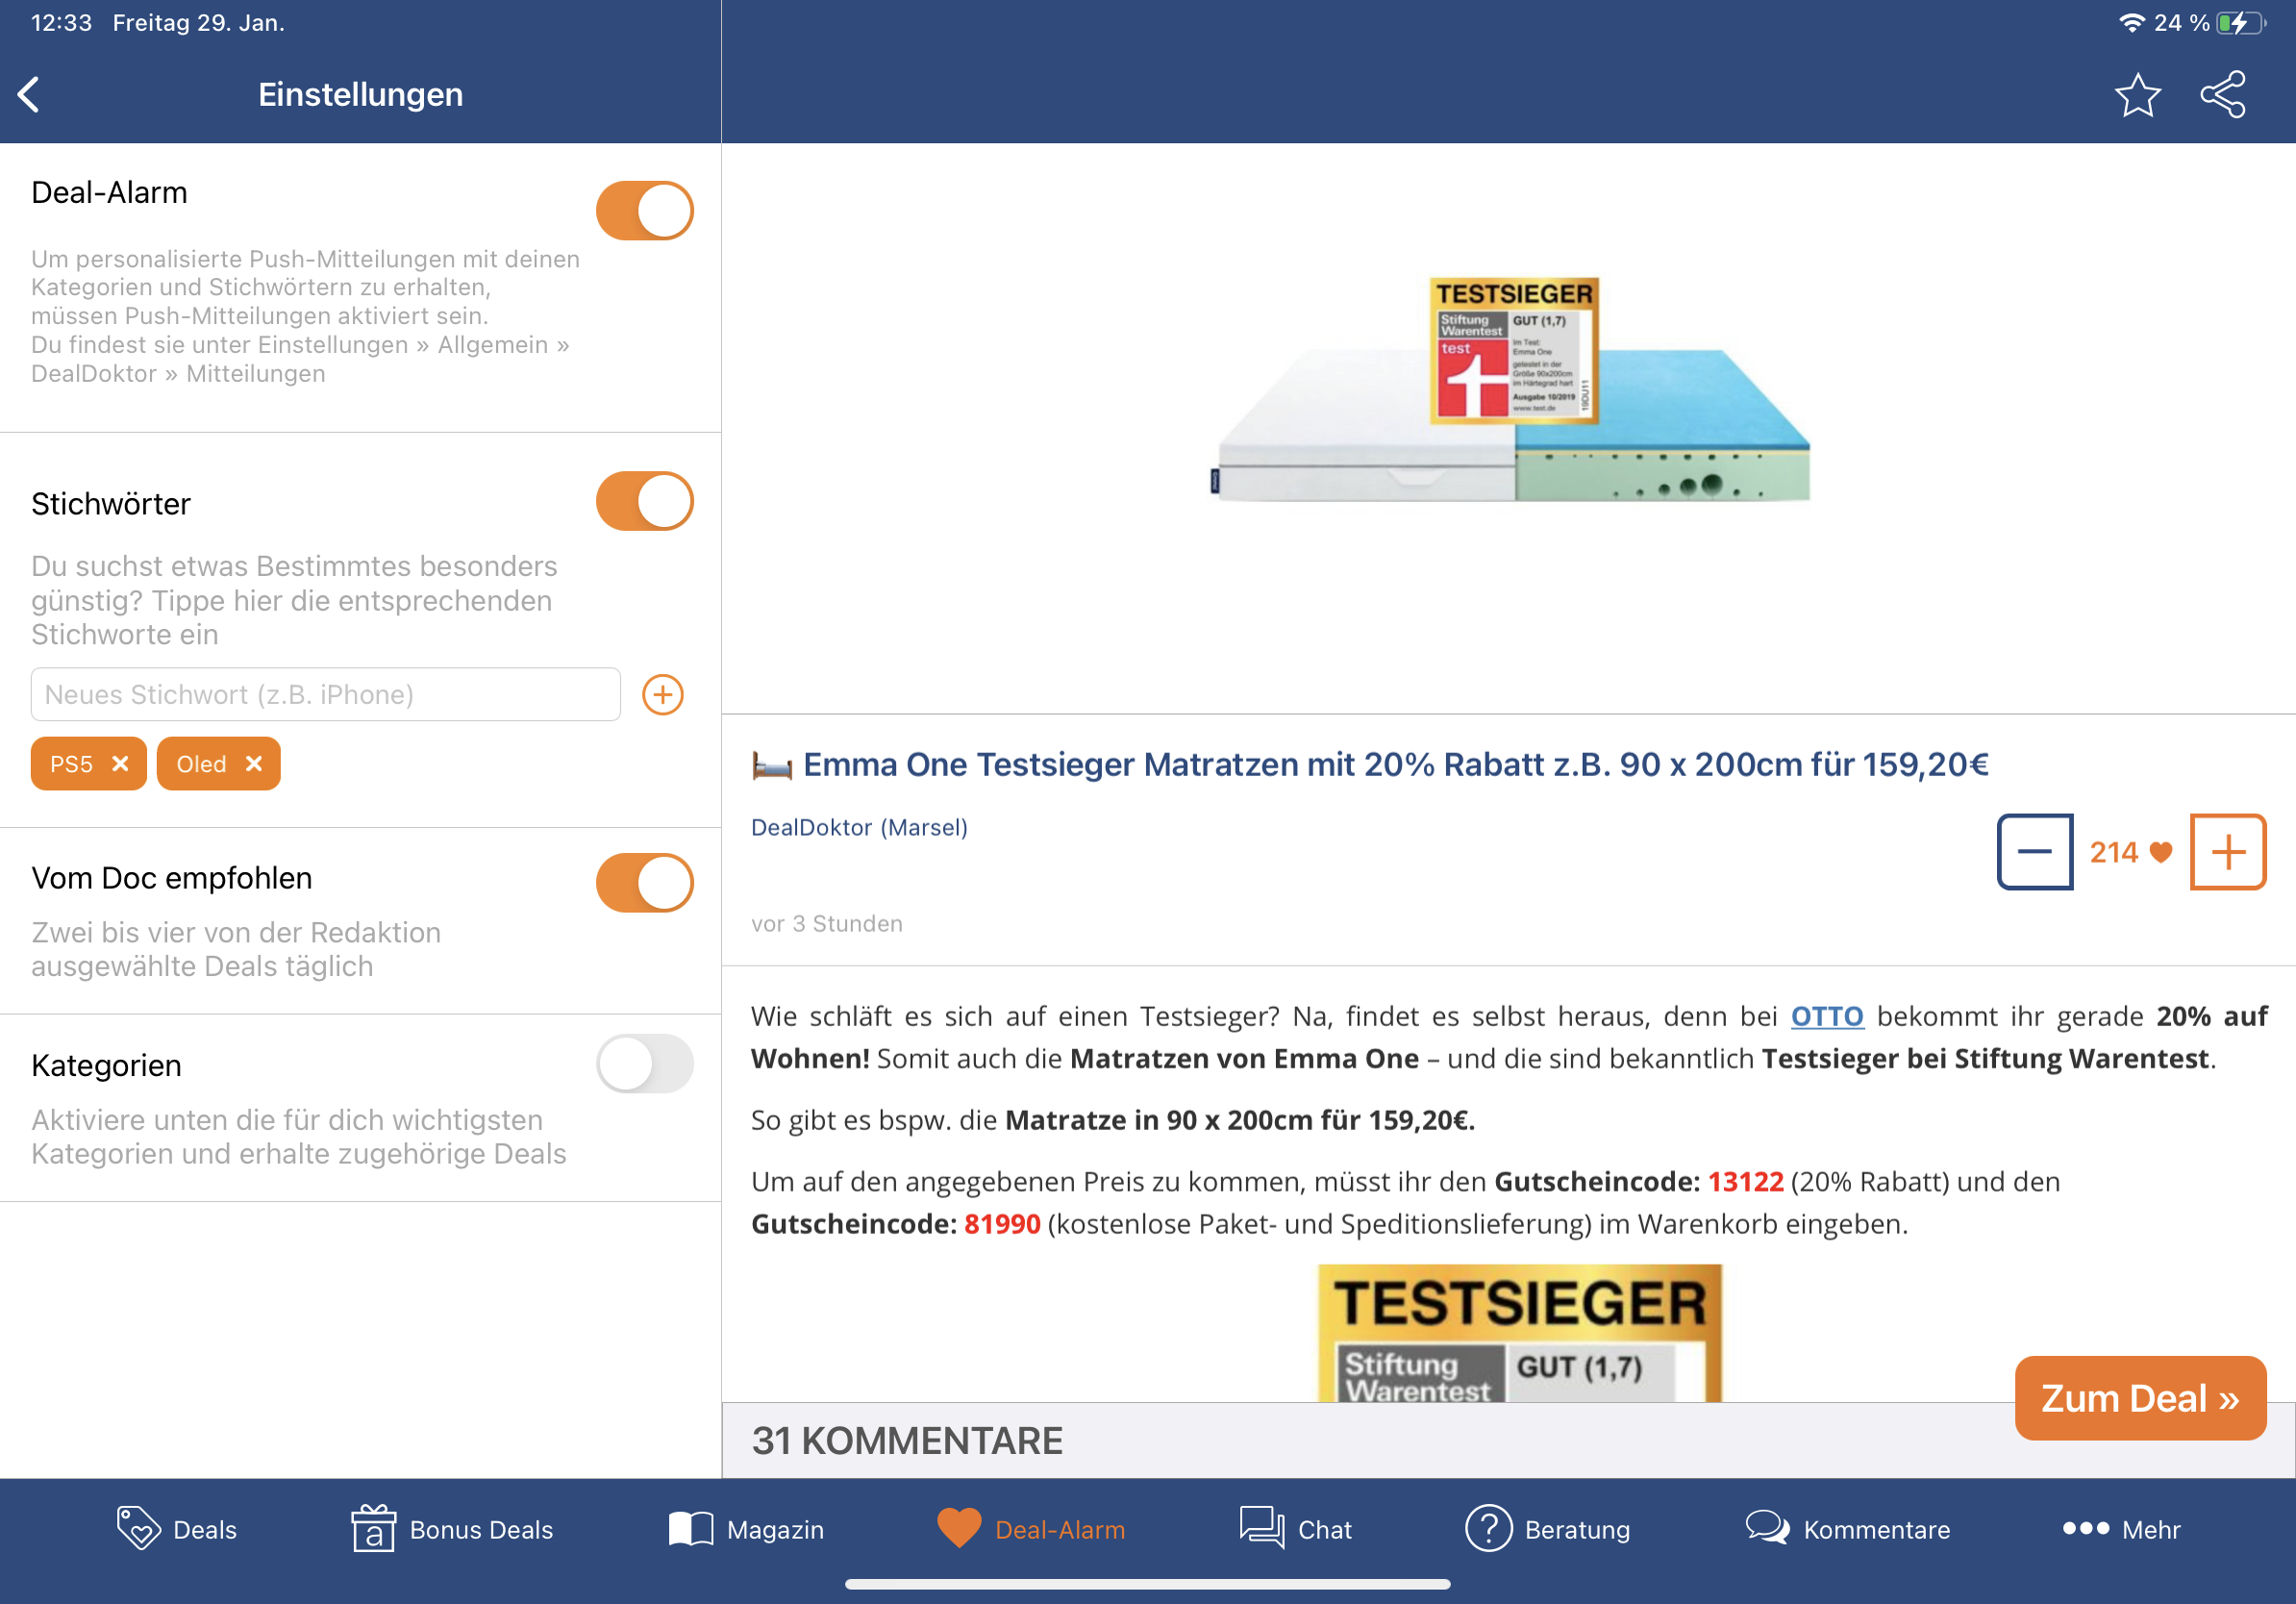Screen dimensions: 2296x1604
Task: Tap the 'vor 3 Stunden' timestamp
Action: point(827,923)
